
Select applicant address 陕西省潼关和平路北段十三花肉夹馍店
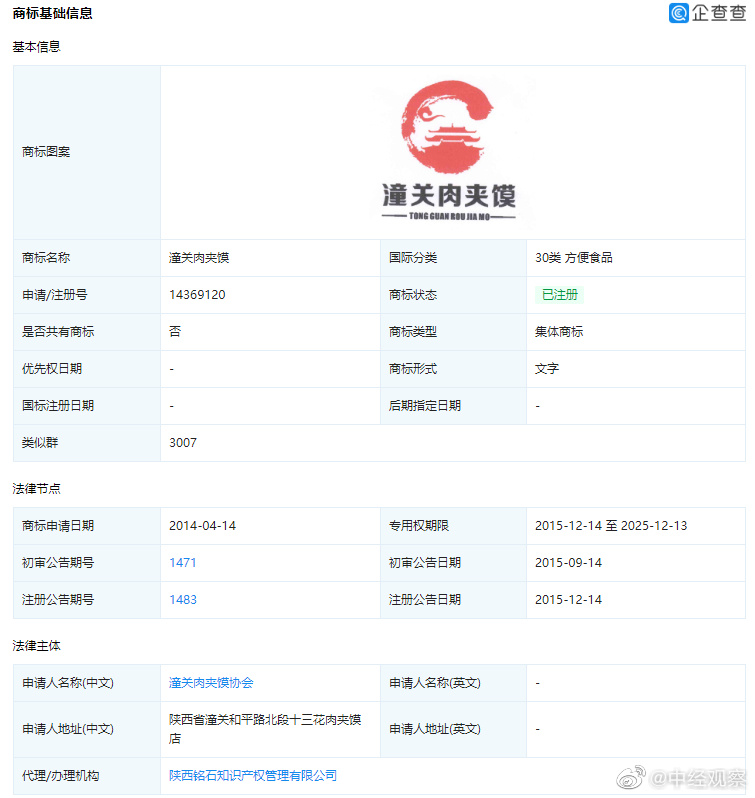pyautogui.click(x=265, y=729)
